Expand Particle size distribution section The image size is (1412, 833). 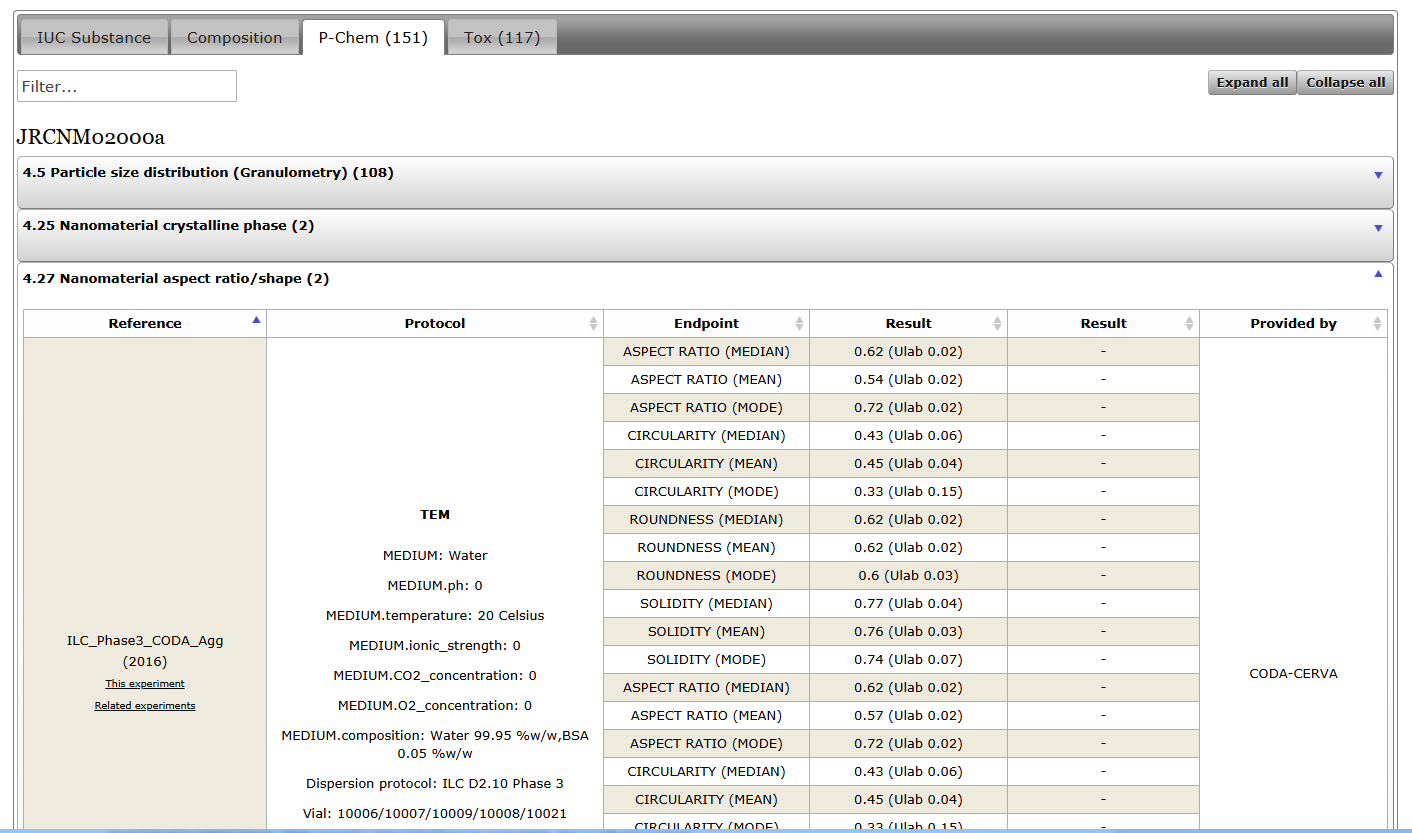pos(1378,175)
